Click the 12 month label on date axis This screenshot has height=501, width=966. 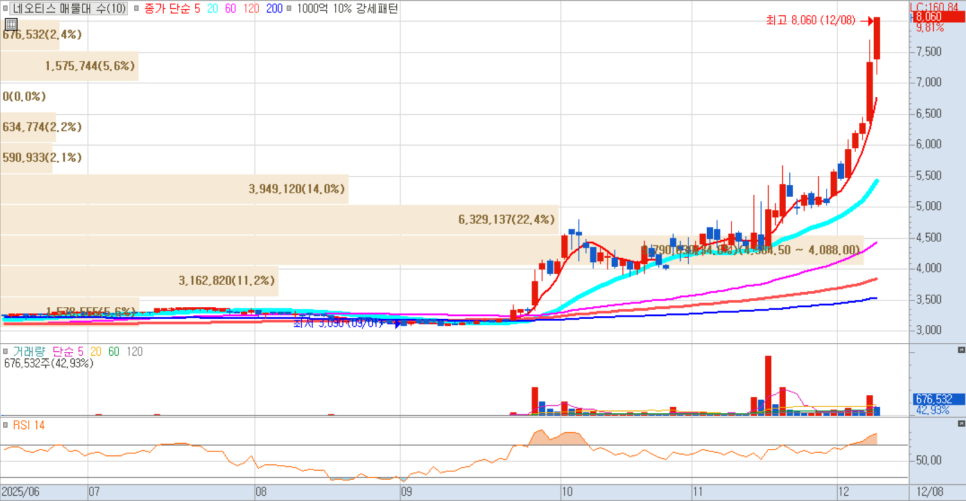tap(843, 492)
